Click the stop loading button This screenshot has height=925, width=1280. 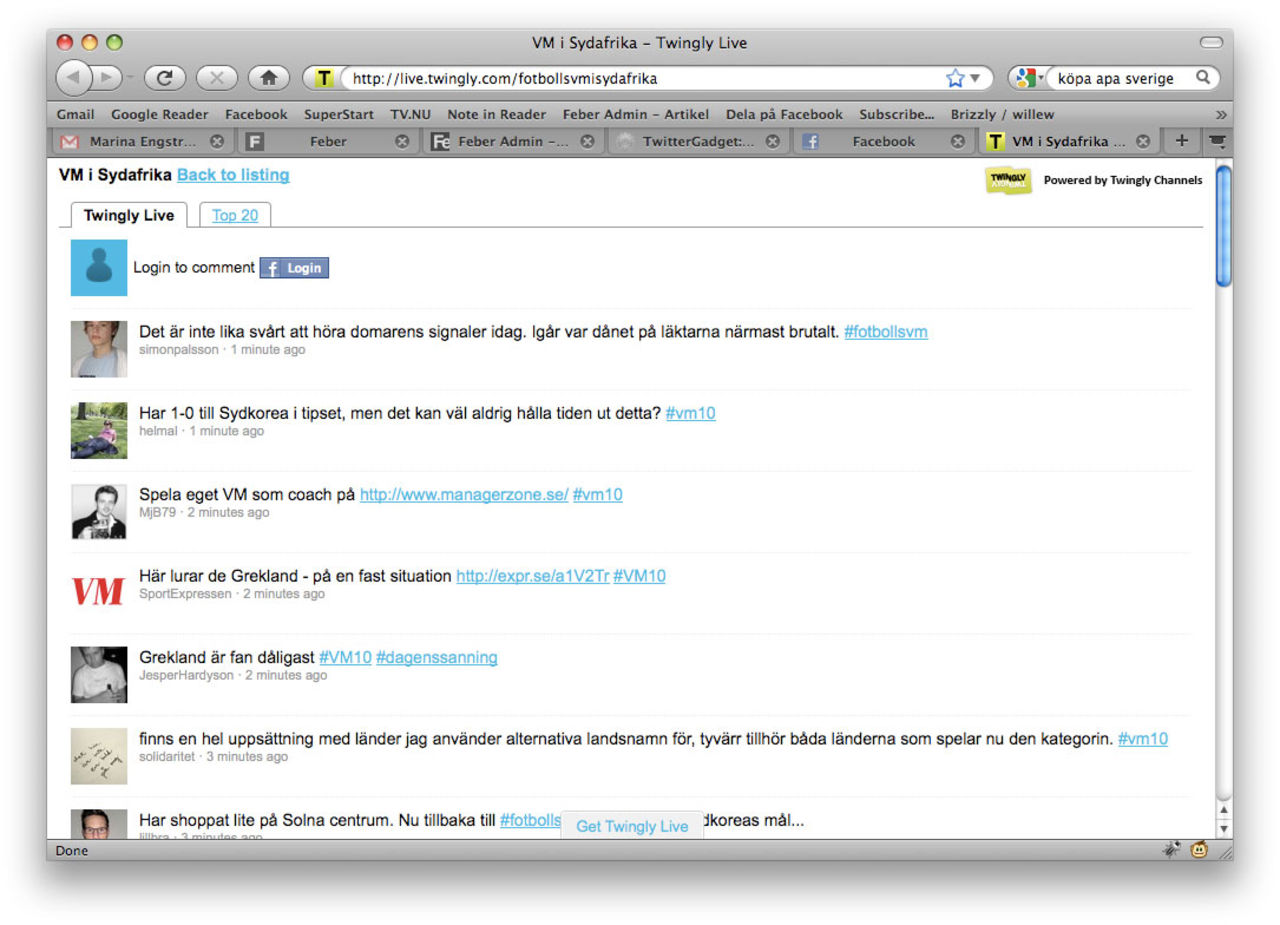pyautogui.click(x=217, y=78)
